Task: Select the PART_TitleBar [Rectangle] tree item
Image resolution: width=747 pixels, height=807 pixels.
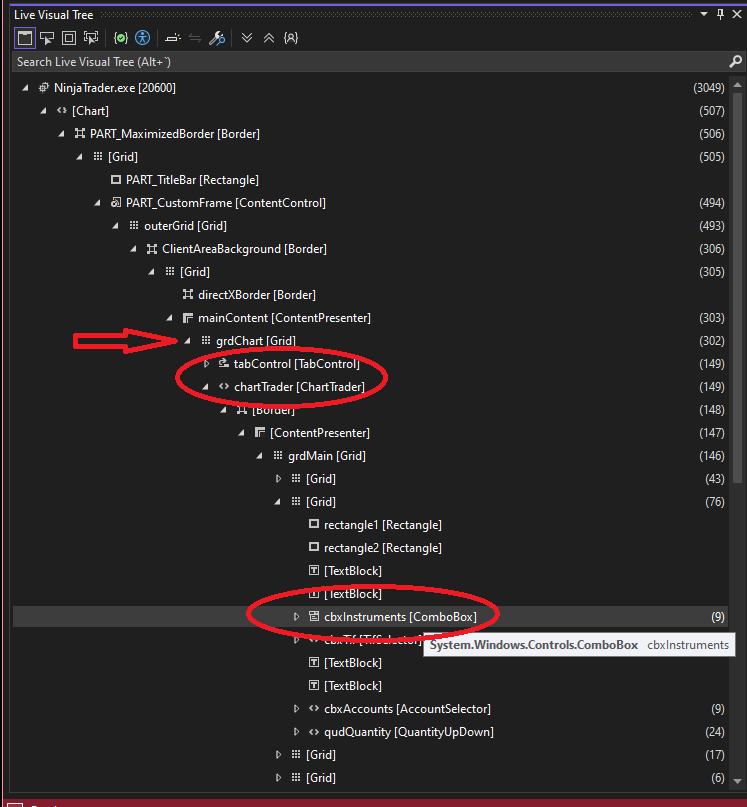Action: (x=191, y=180)
